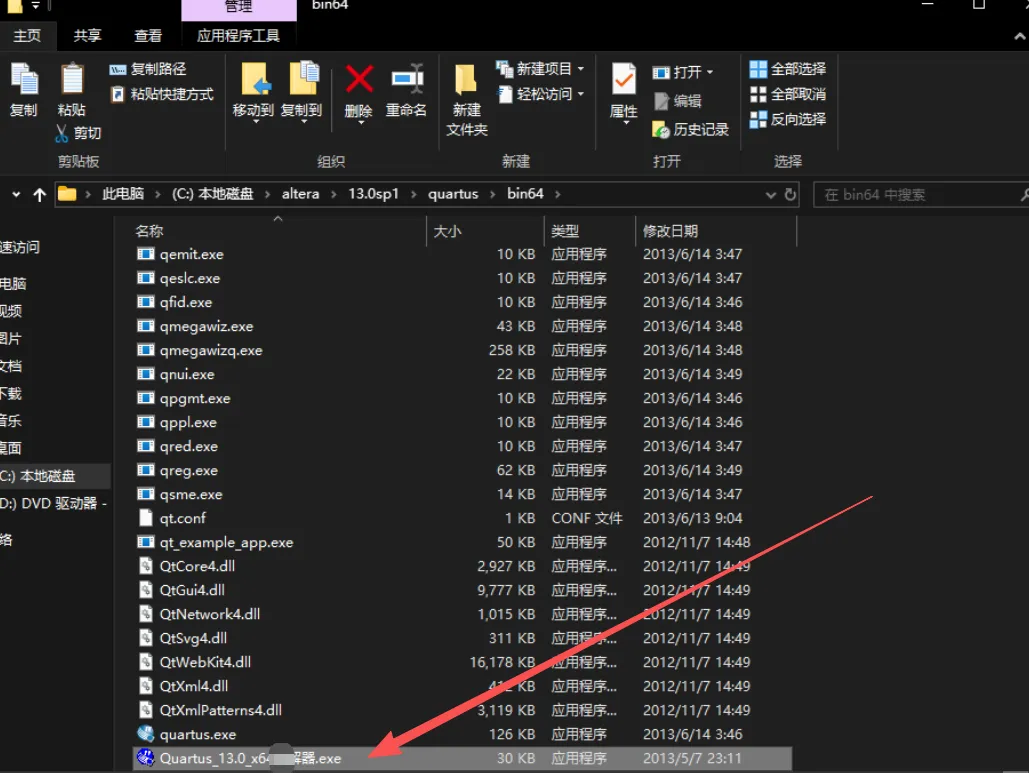The image size is (1029, 773).
Task: Select C: Local Disk in sidebar
Action: (55, 476)
